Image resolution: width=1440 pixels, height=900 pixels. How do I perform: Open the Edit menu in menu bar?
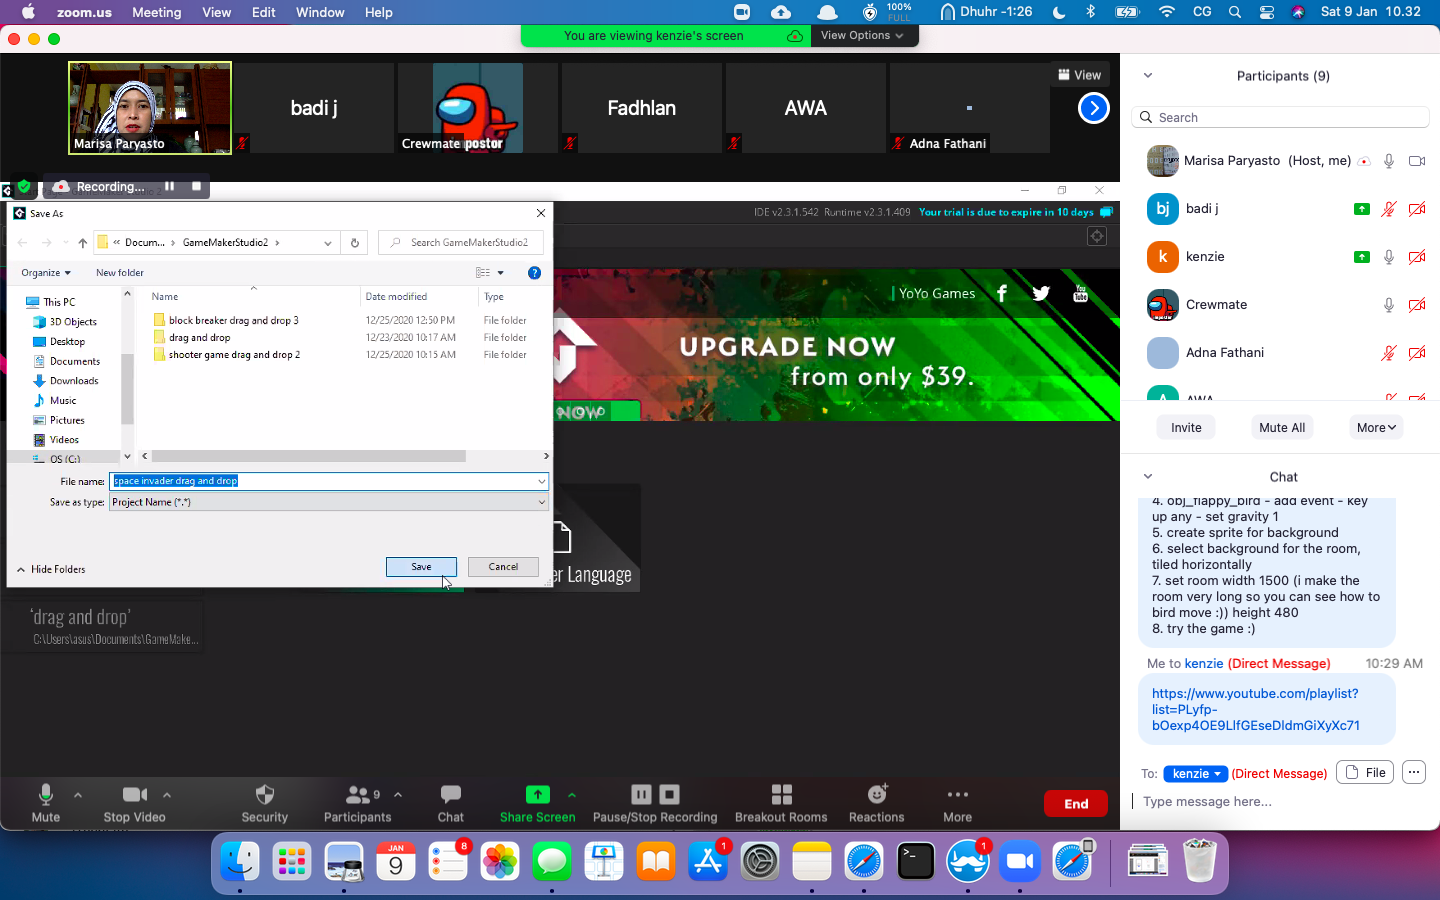(264, 12)
